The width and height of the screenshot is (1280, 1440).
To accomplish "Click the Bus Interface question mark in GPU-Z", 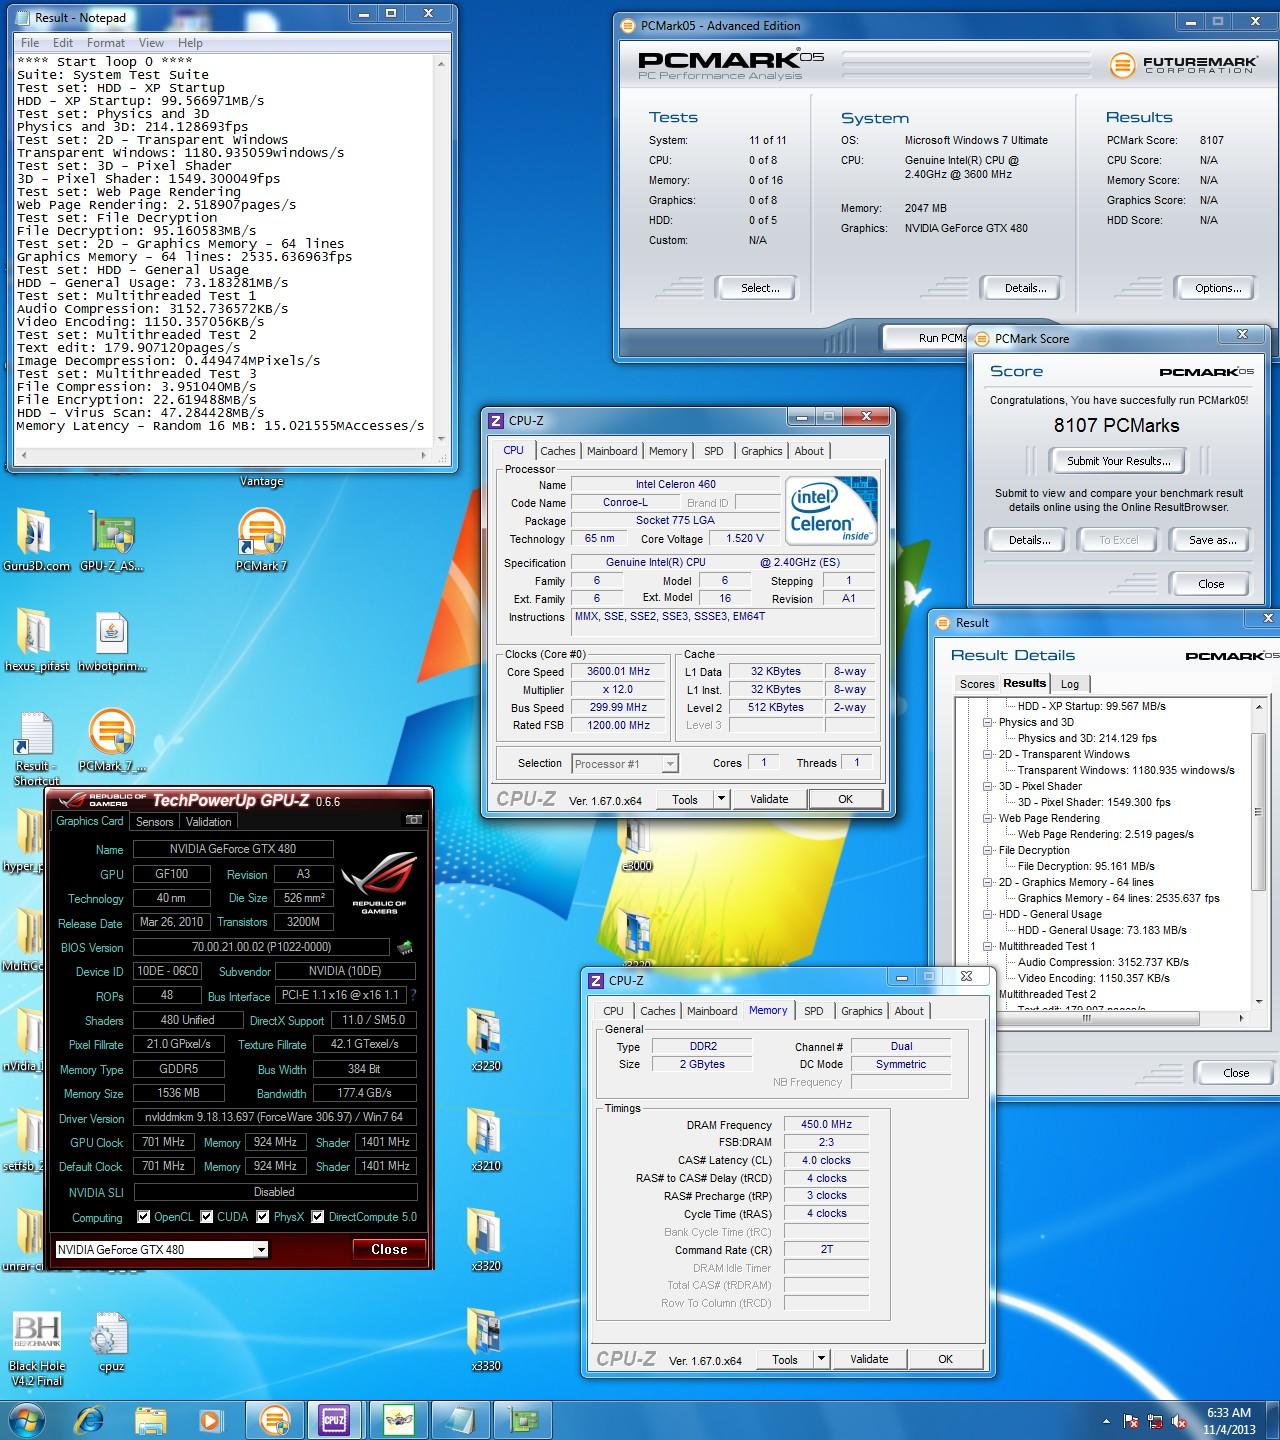I will (413, 995).
